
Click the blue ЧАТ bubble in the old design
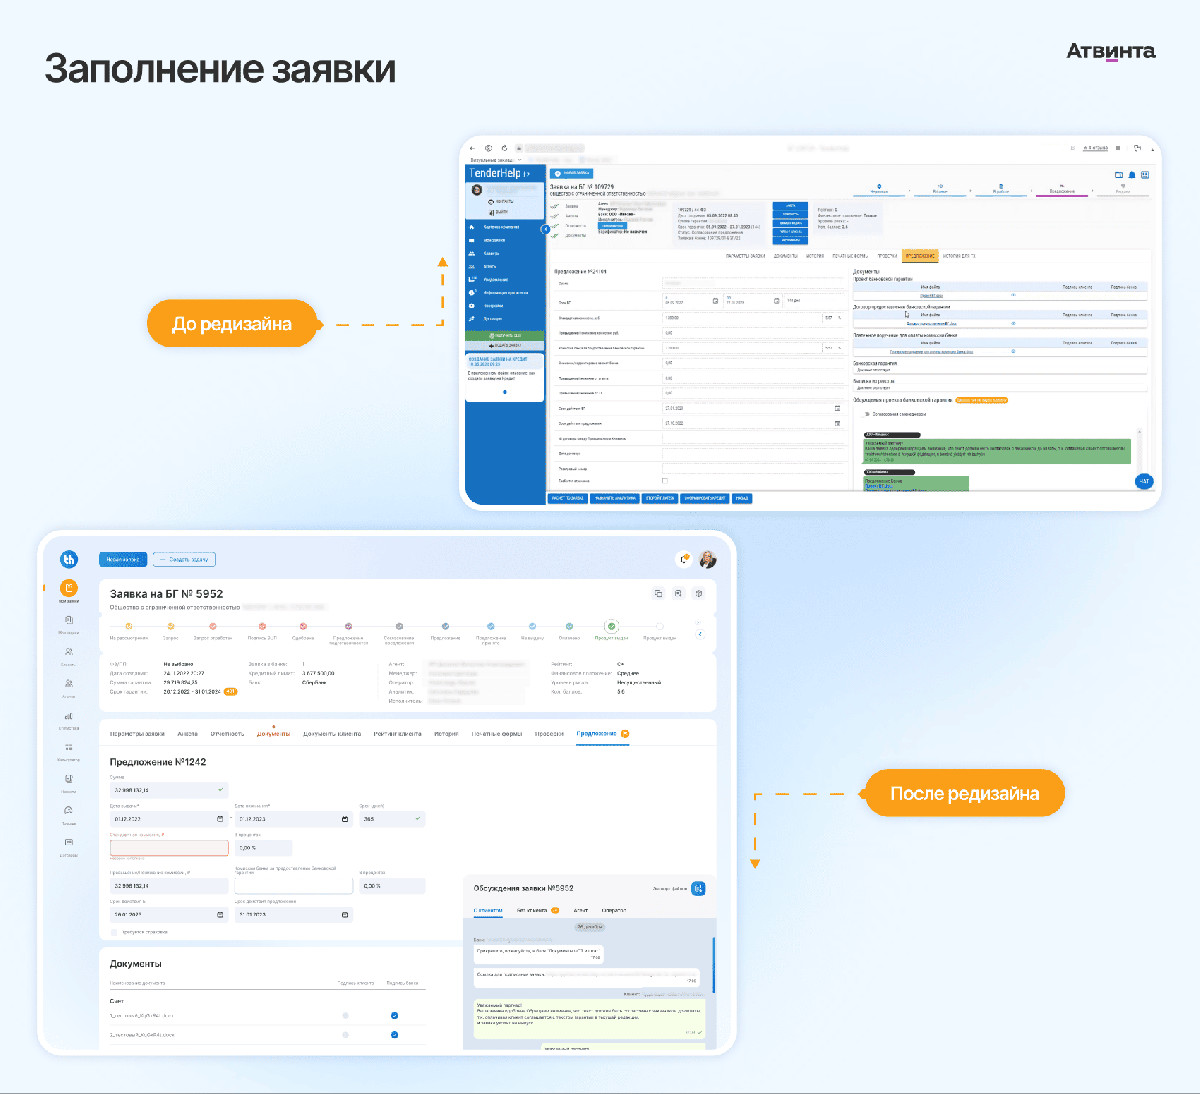tap(1144, 481)
